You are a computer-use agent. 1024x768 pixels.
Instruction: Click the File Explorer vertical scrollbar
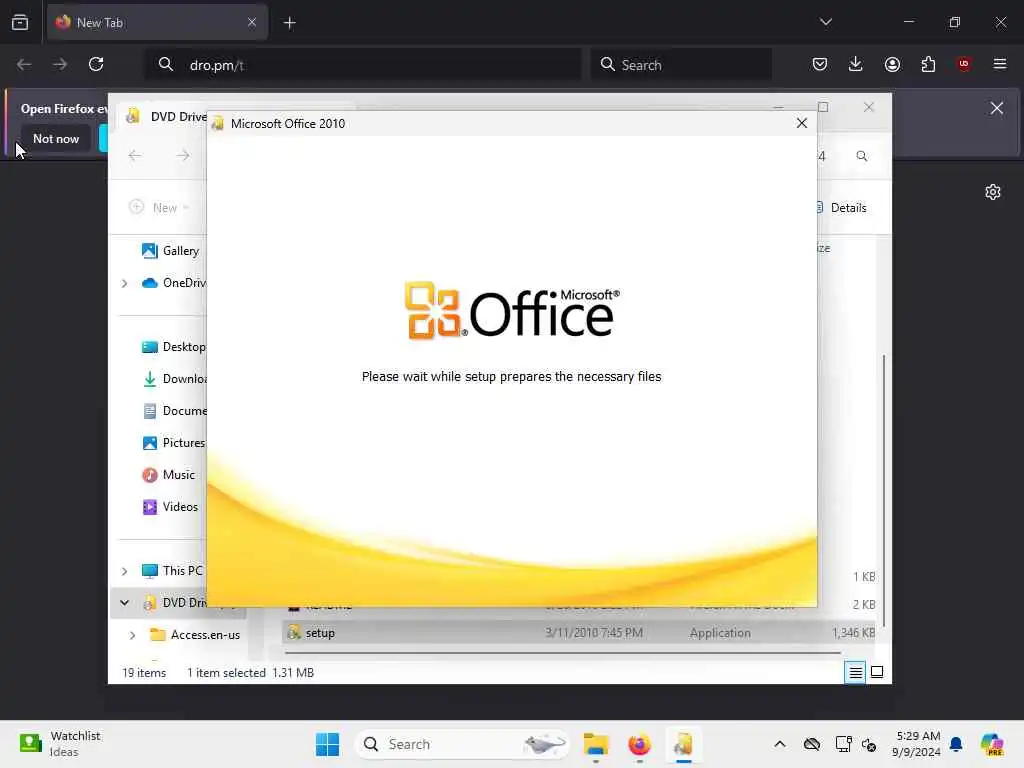click(884, 490)
